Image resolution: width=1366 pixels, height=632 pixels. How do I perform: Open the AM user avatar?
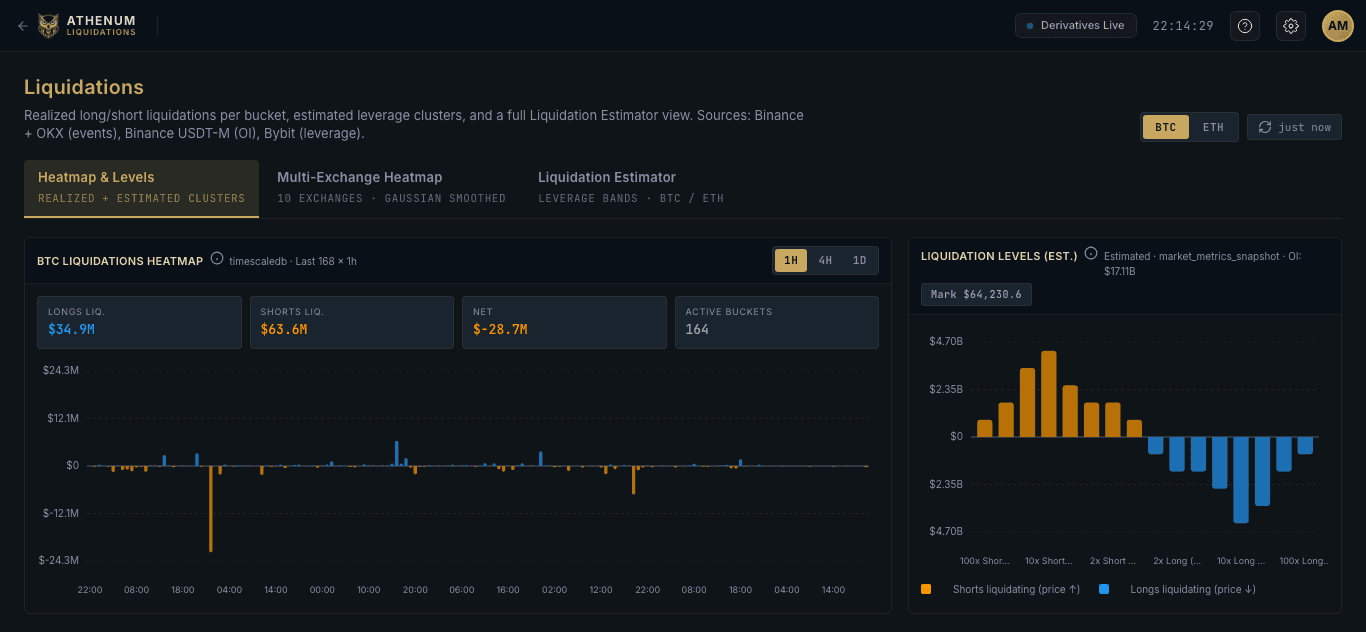(1338, 26)
